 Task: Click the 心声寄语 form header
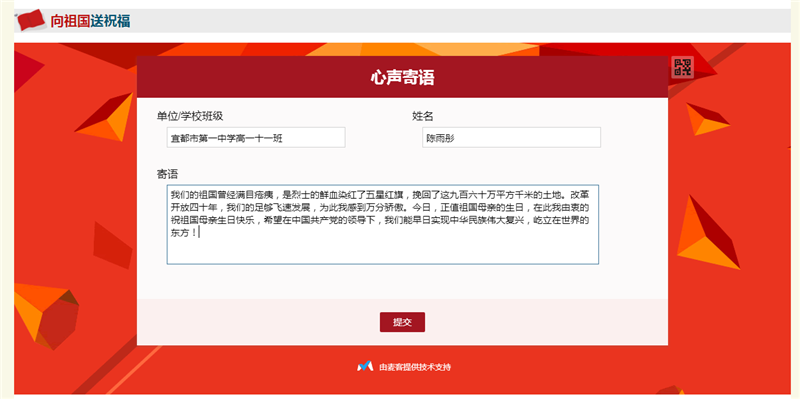click(x=402, y=78)
